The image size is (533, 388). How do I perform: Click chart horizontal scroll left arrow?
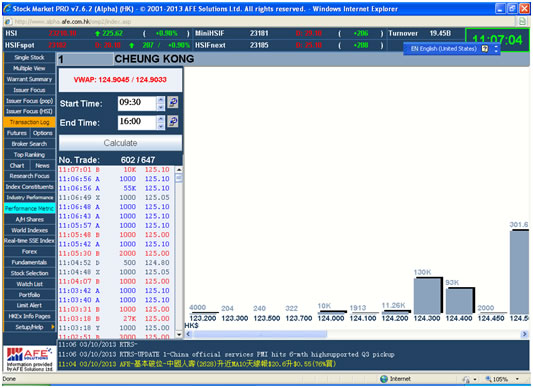[188, 334]
